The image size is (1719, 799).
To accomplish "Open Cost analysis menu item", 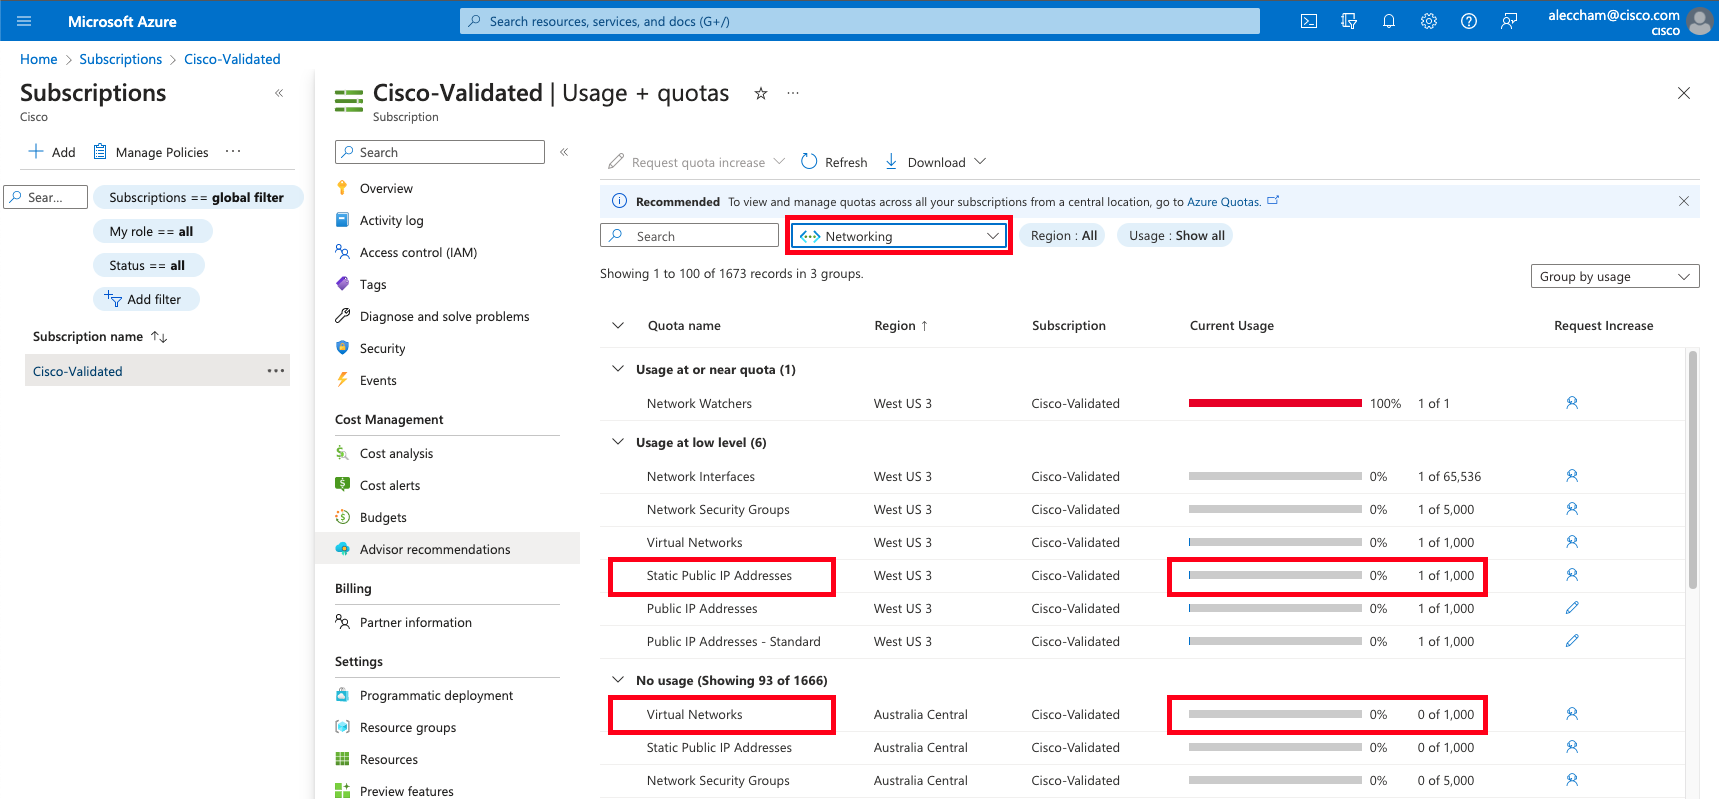I will pos(396,453).
